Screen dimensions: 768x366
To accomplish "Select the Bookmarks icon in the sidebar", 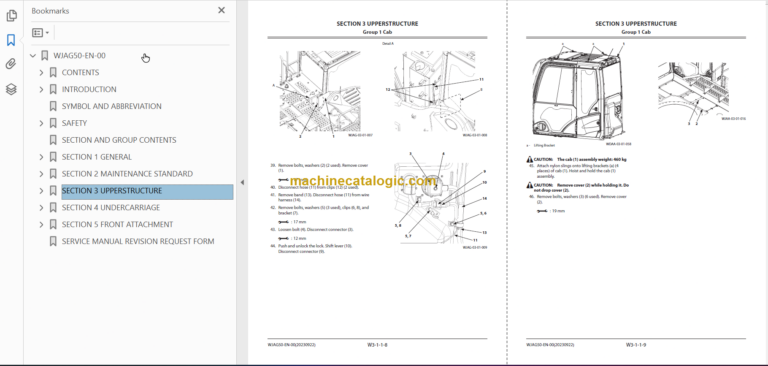I will pyautogui.click(x=11, y=40).
